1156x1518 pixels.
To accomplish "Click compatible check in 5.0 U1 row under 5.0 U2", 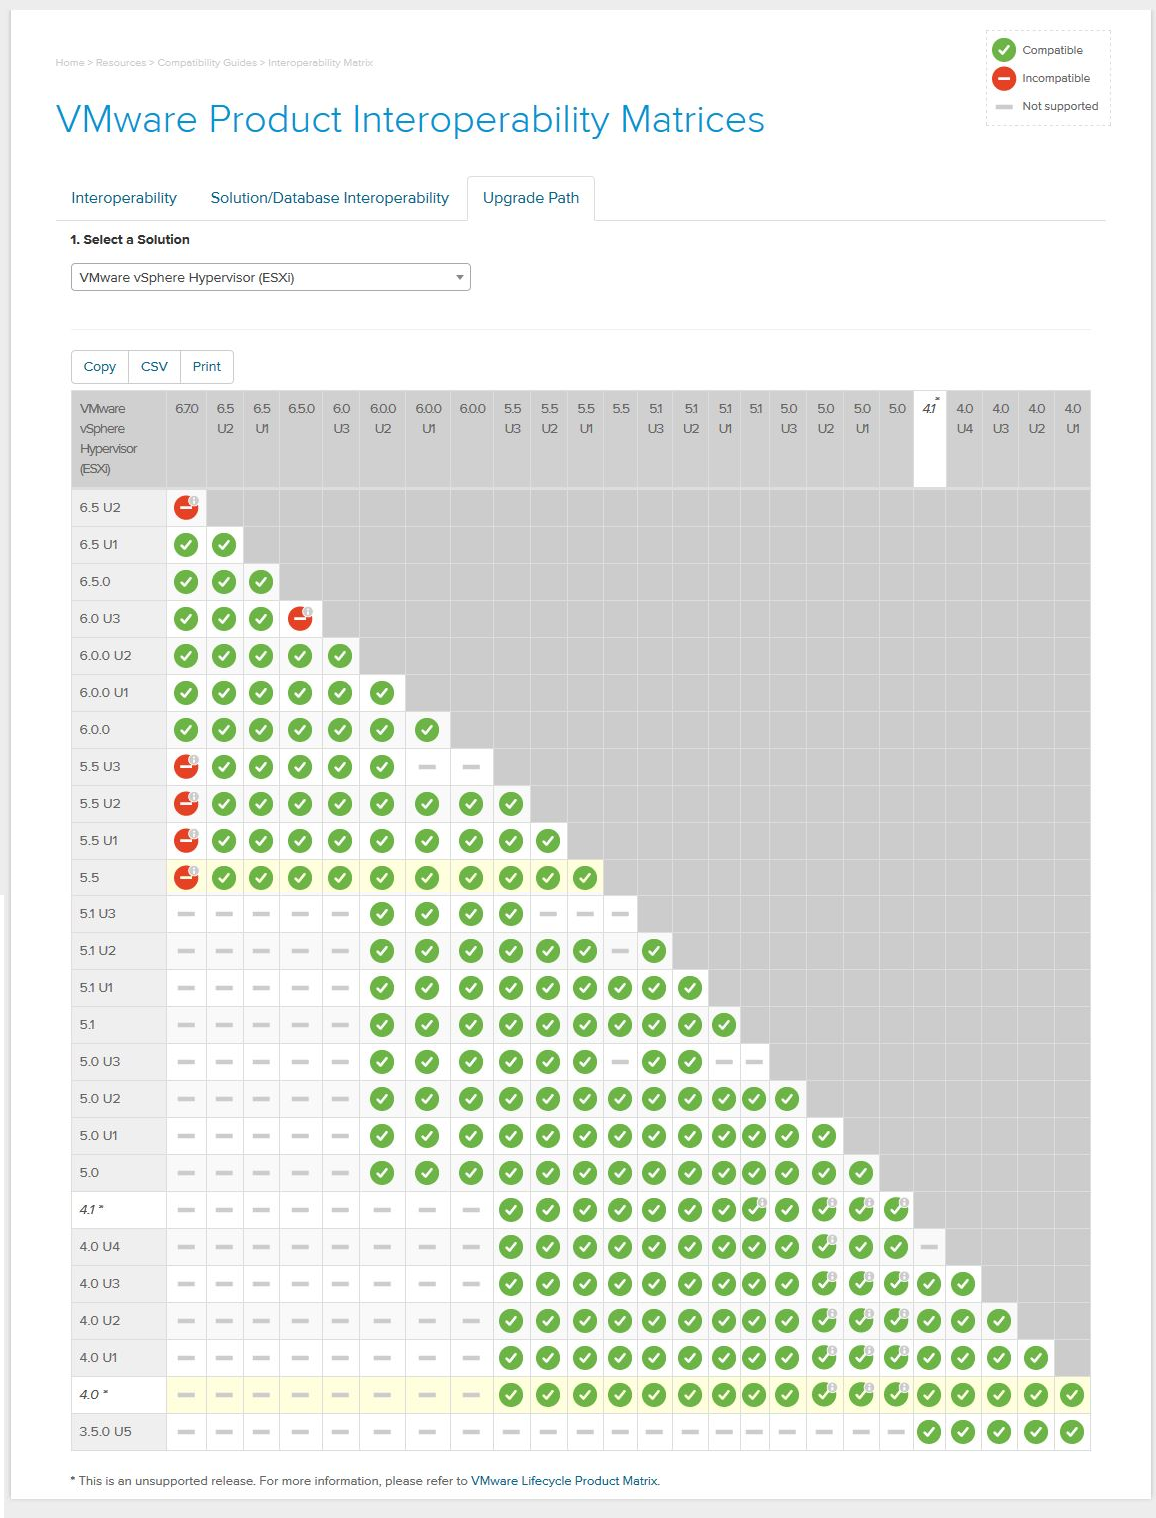I will coord(824,1136).
